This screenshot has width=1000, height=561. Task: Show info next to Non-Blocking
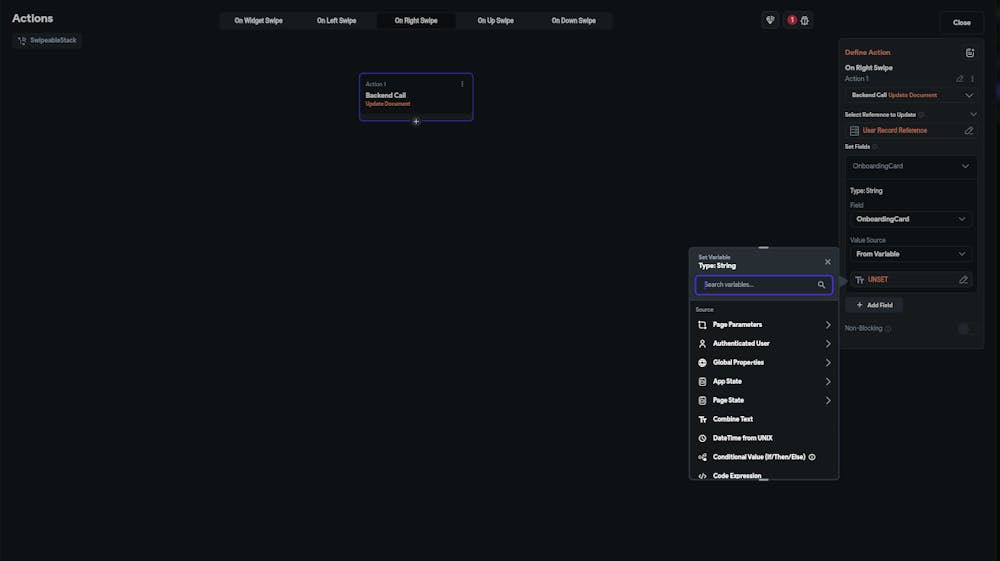888,329
